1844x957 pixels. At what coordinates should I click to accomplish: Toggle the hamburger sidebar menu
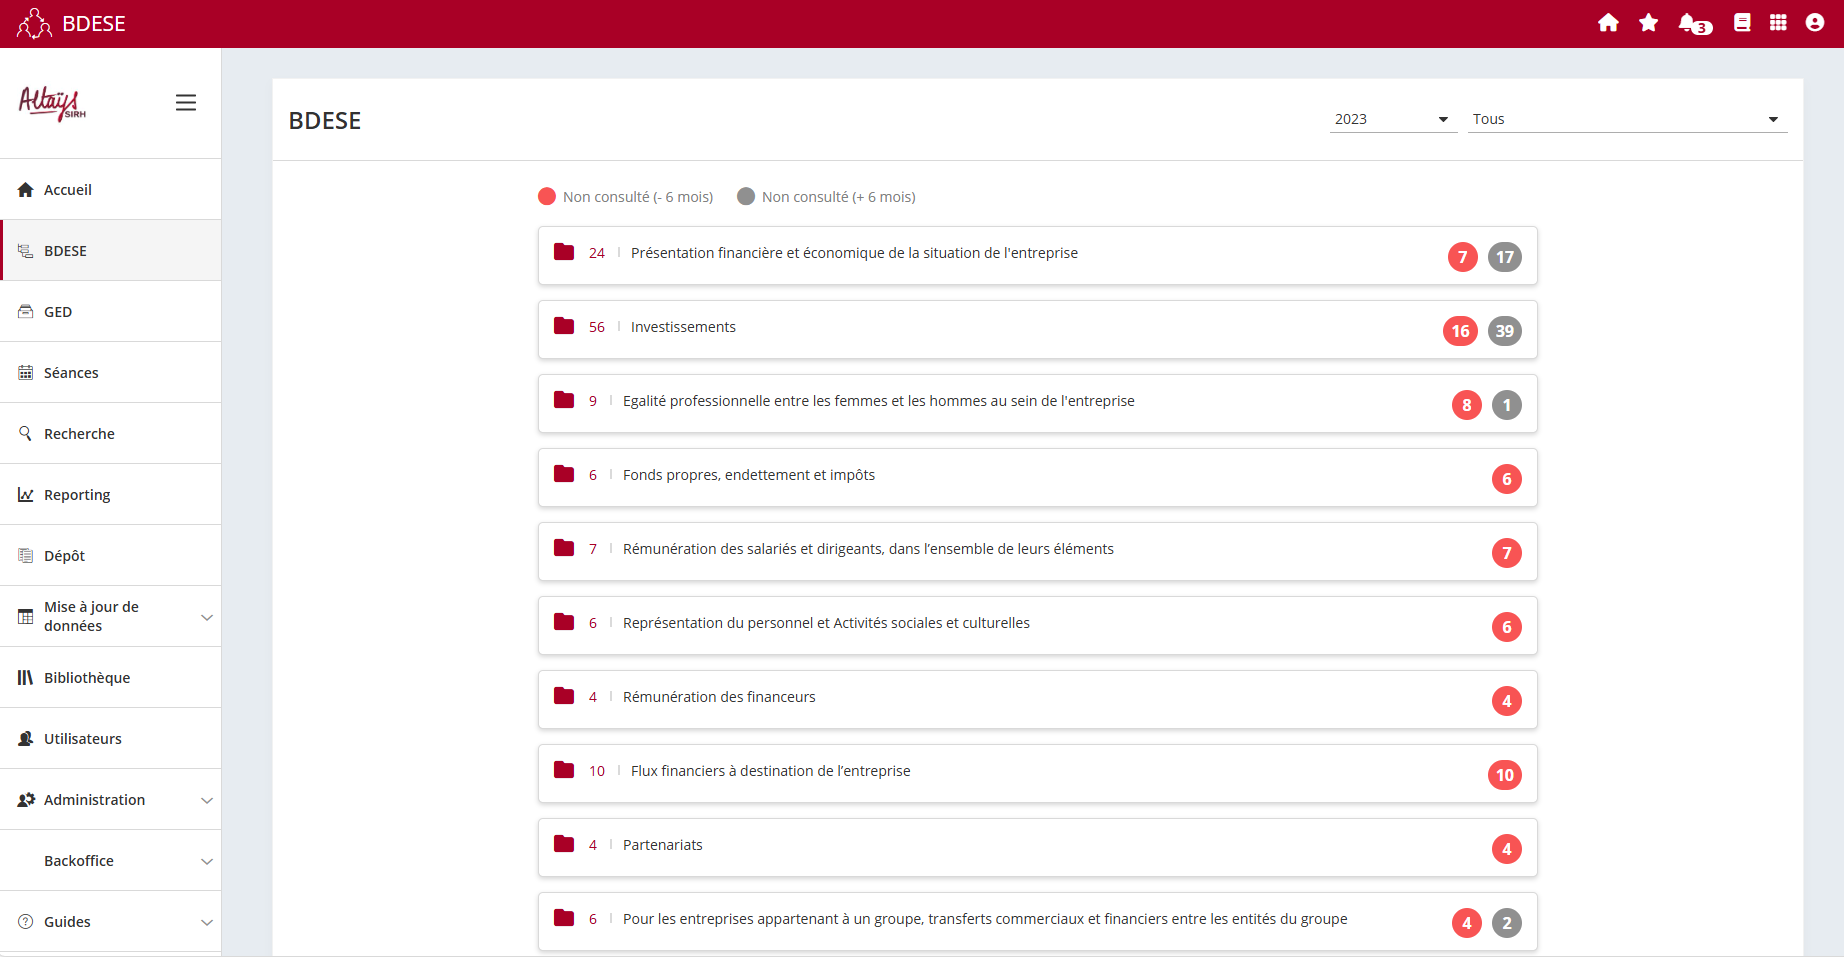[x=186, y=103]
